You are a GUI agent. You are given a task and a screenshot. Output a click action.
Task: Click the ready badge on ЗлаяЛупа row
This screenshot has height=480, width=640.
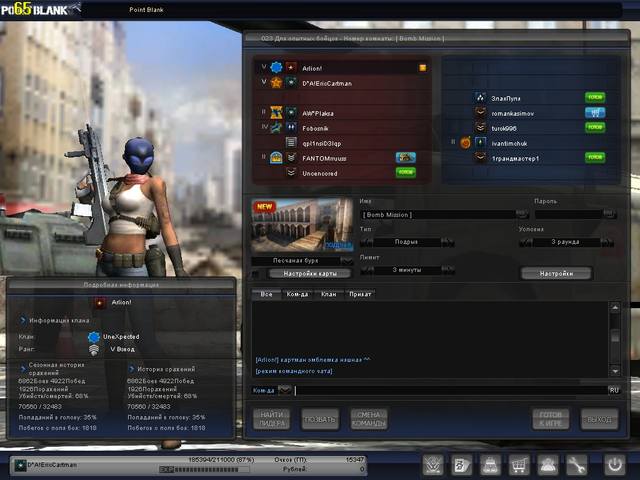point(595,98)
